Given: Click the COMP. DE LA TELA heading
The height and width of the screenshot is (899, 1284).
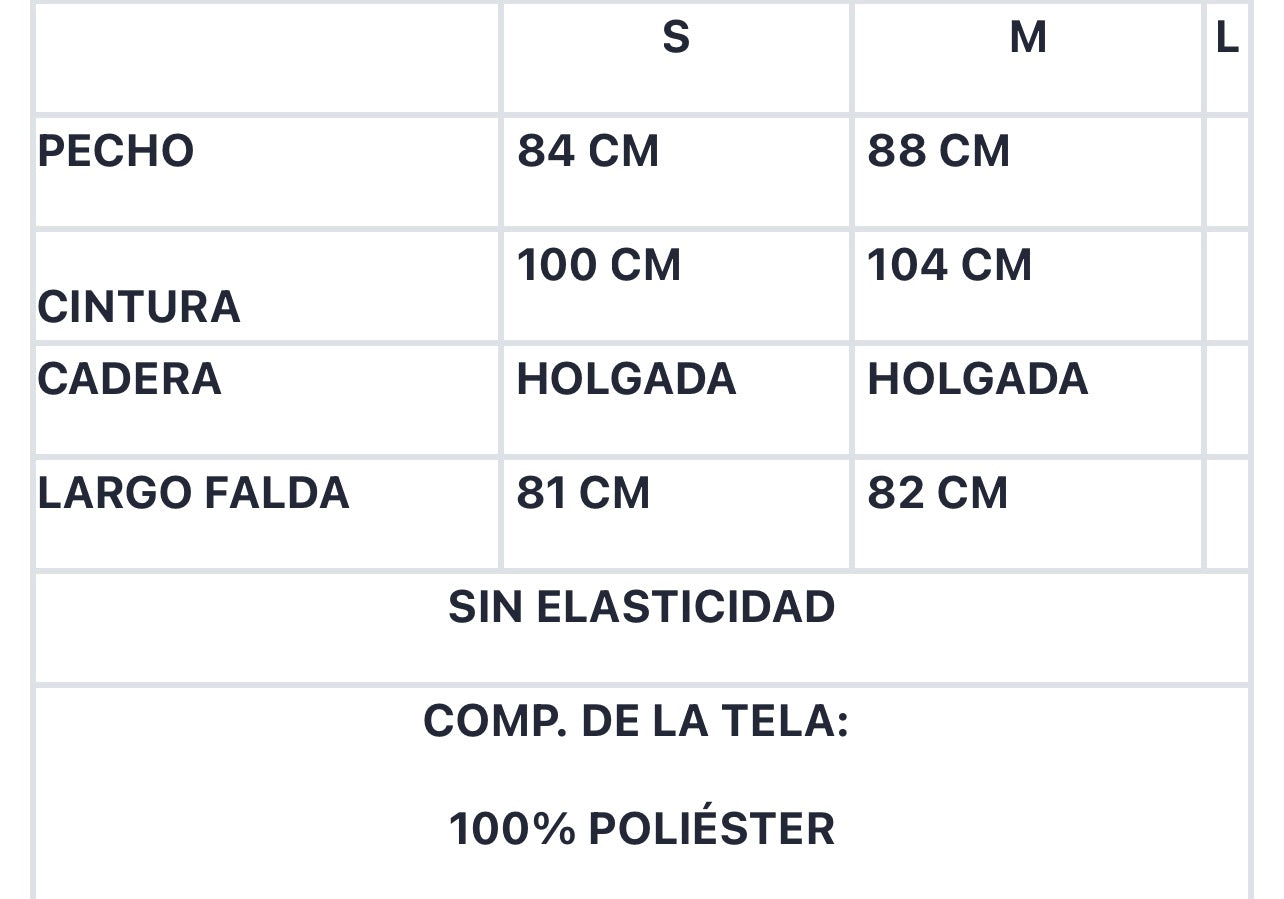Looking at the screenshot, I should click(x=636, y=721).
